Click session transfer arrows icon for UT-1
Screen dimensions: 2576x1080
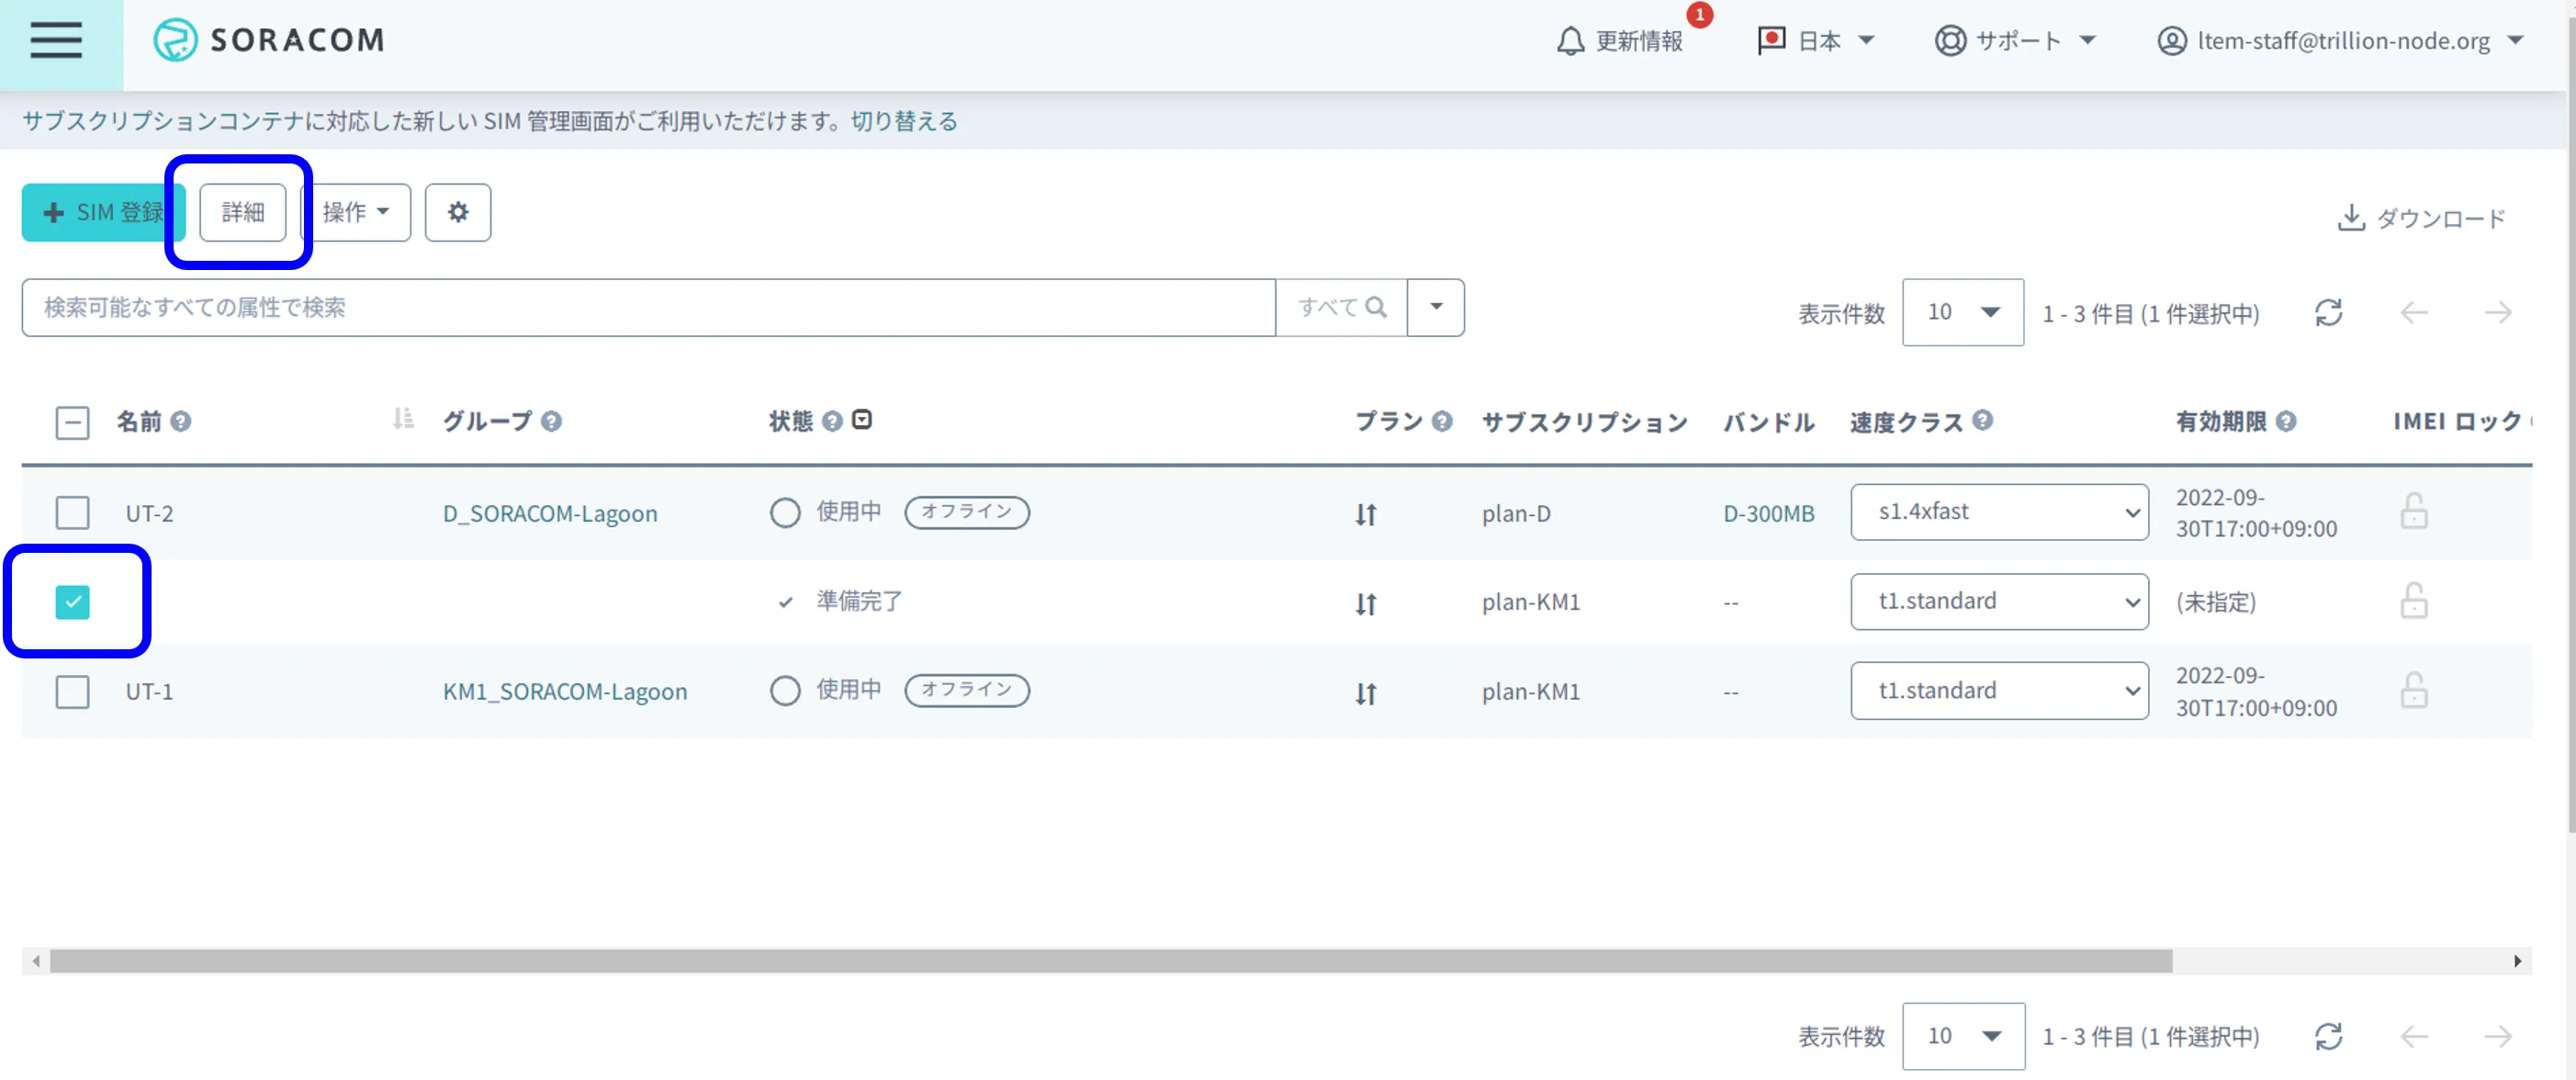click(1366, 692)
